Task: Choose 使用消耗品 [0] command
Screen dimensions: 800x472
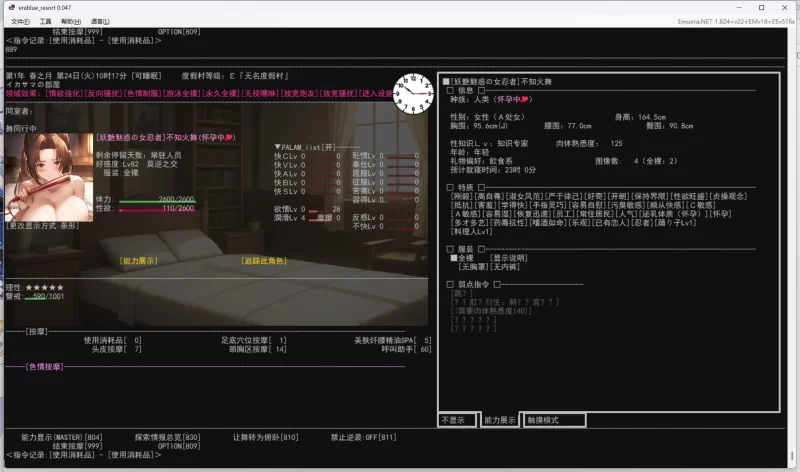Action: [112, 340]
